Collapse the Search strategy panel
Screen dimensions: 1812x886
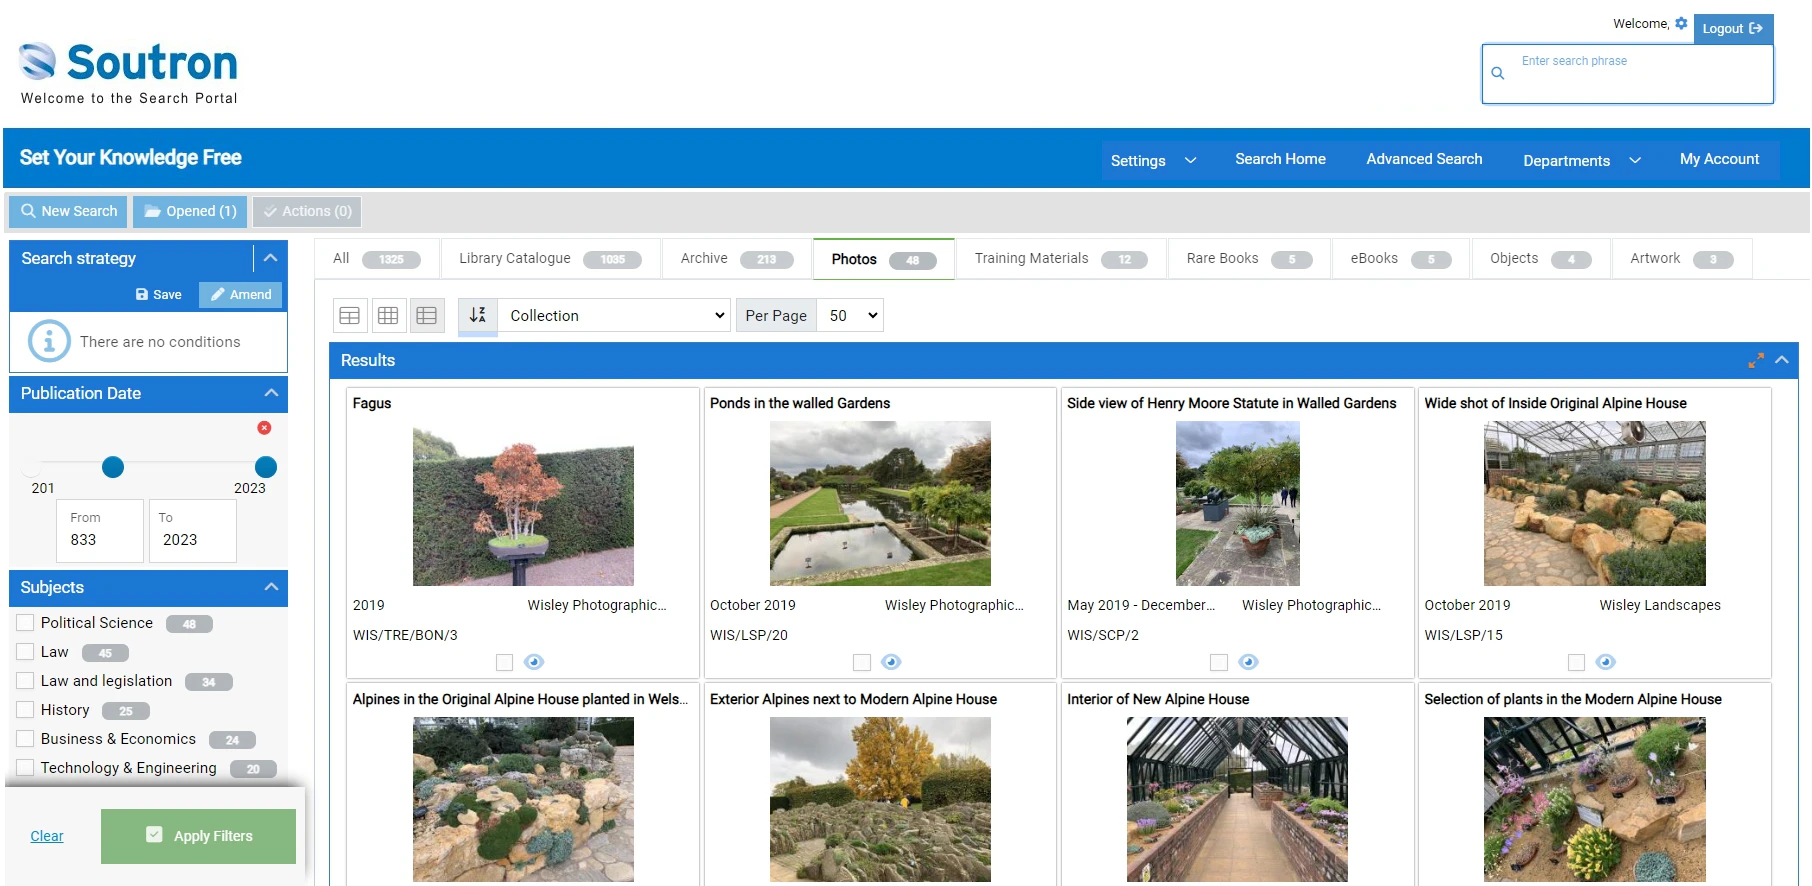270,258
